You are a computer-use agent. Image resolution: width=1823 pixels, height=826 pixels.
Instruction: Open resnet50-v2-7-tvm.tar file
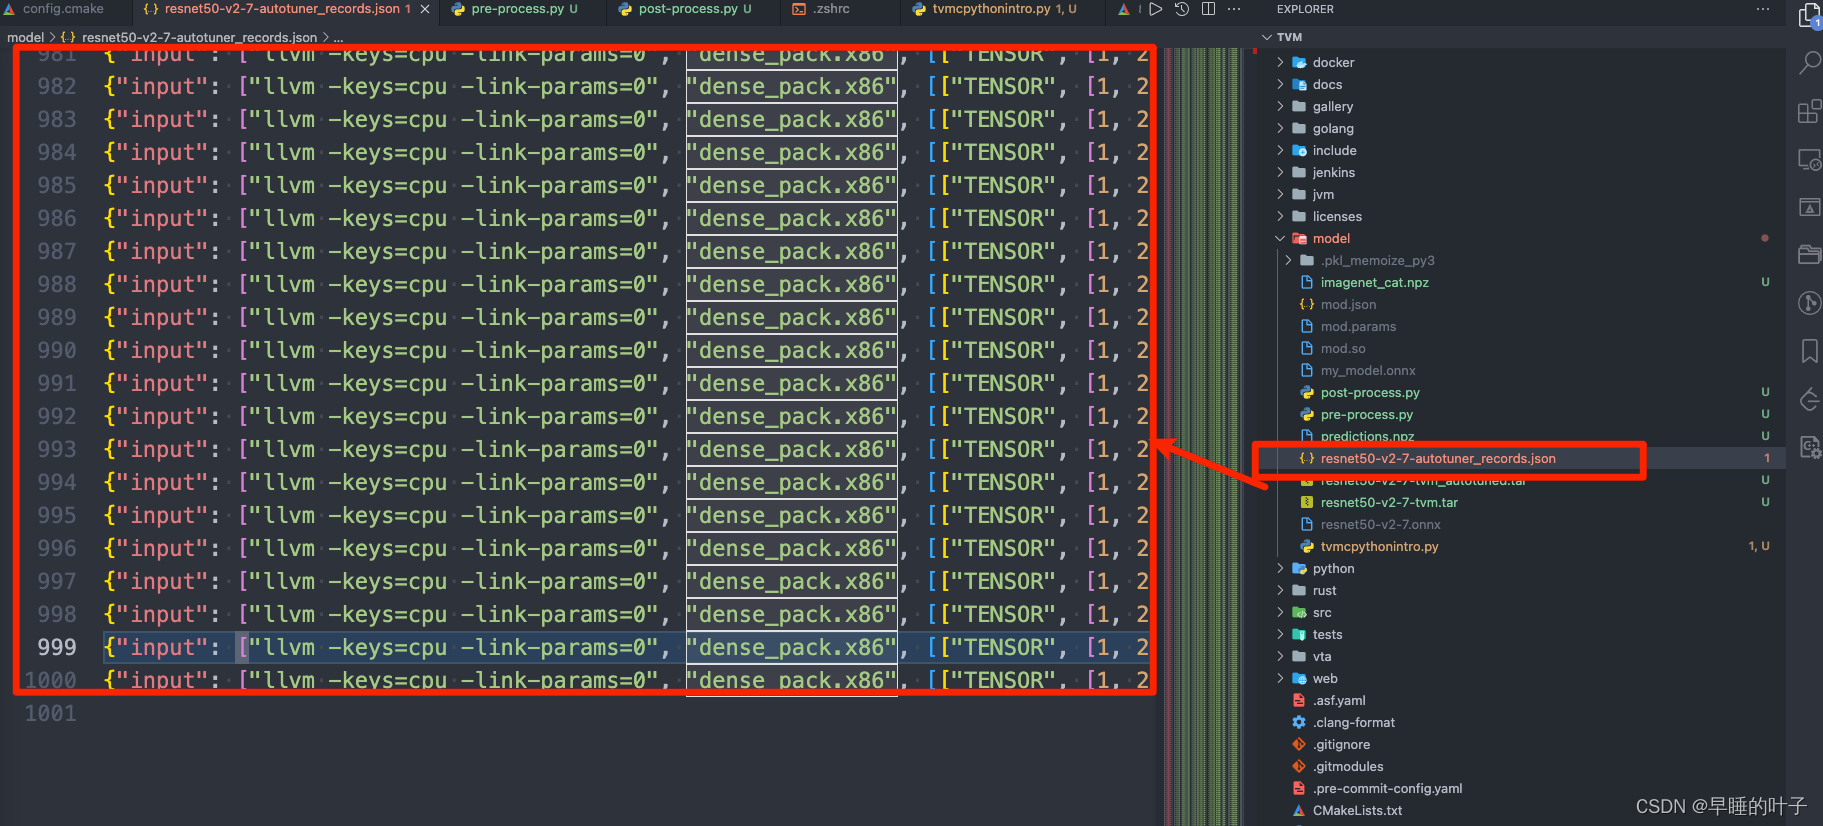coord(1388,502)
